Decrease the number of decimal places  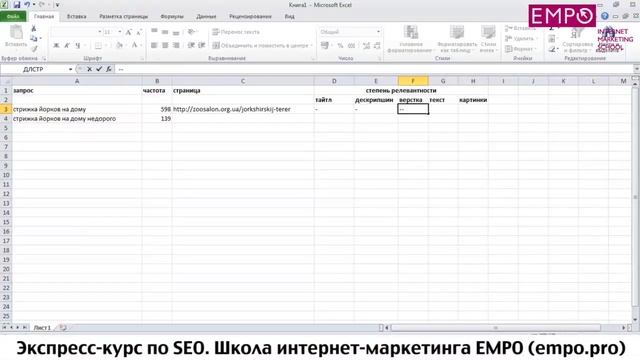click(x=377, y=46)
